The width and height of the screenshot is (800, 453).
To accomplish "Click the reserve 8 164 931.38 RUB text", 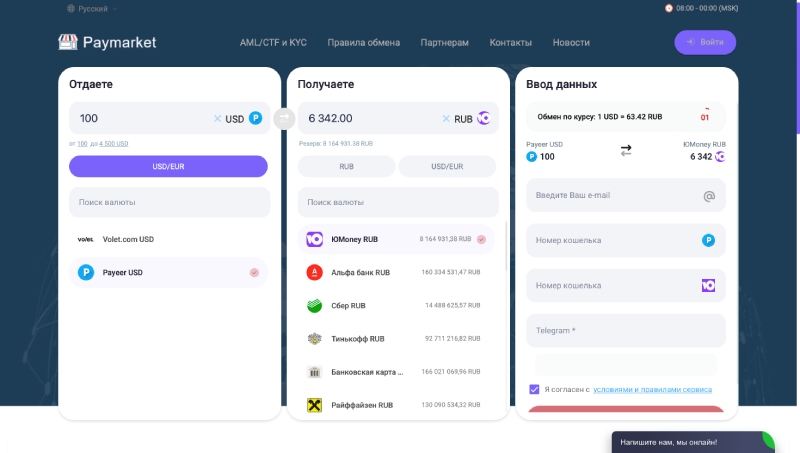I will (336, 144).
